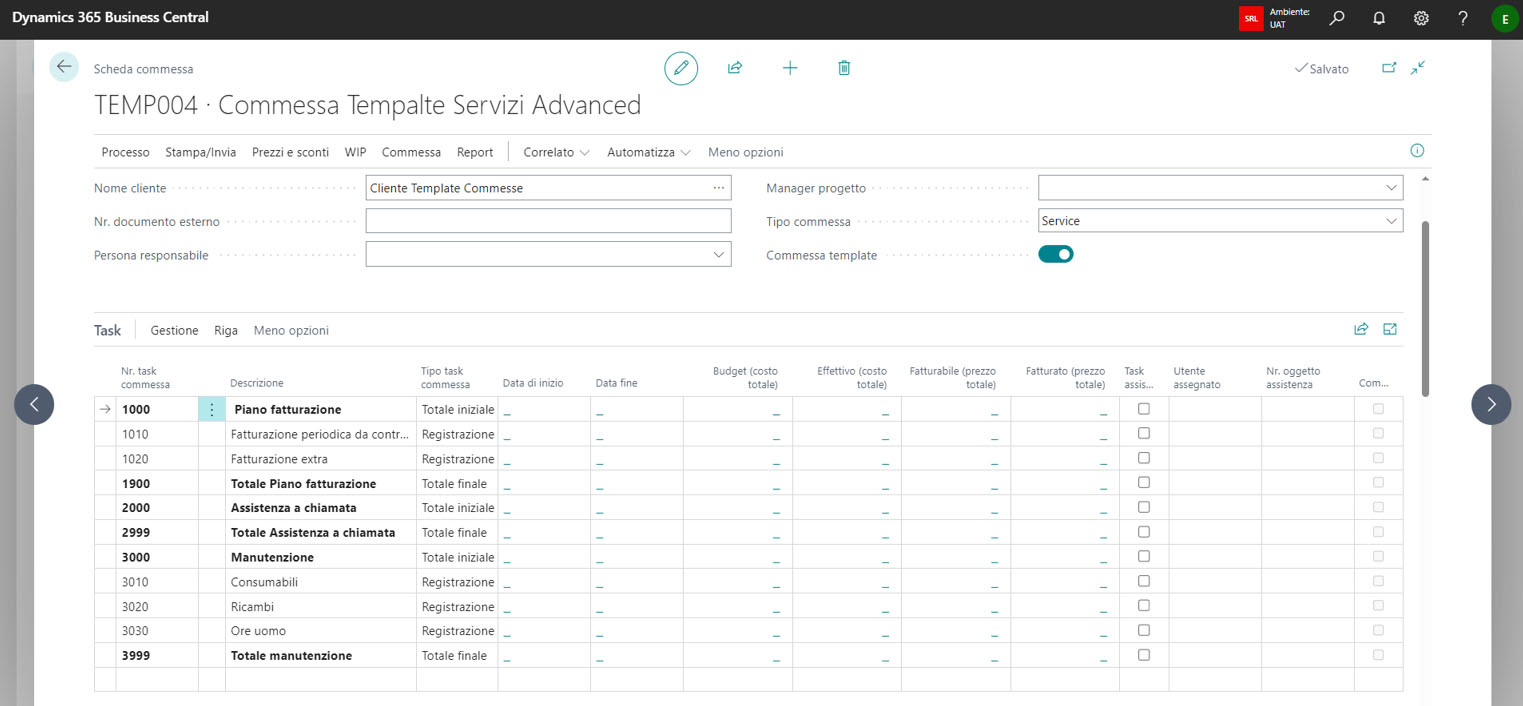The width and height of the screenshot is (1523, 706).
Task: Check Task assistenza box for row 3000
Action: (x=1144, y=557)
